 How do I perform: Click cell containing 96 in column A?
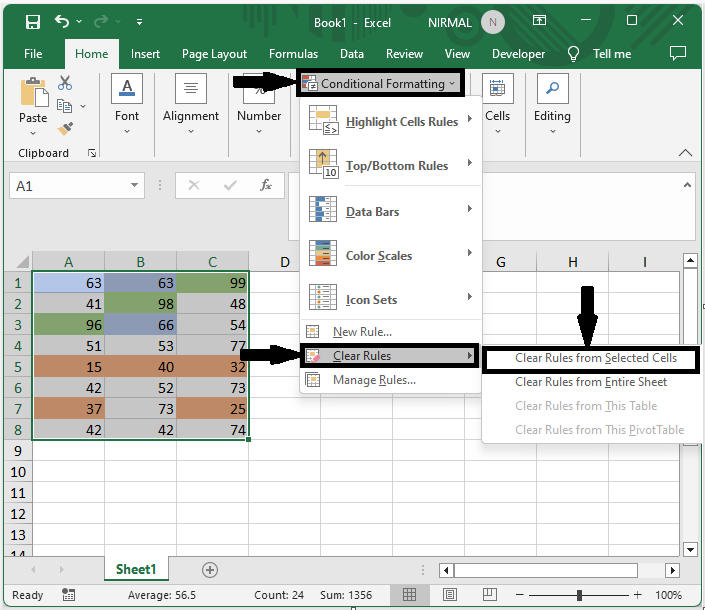click(68, 325)
